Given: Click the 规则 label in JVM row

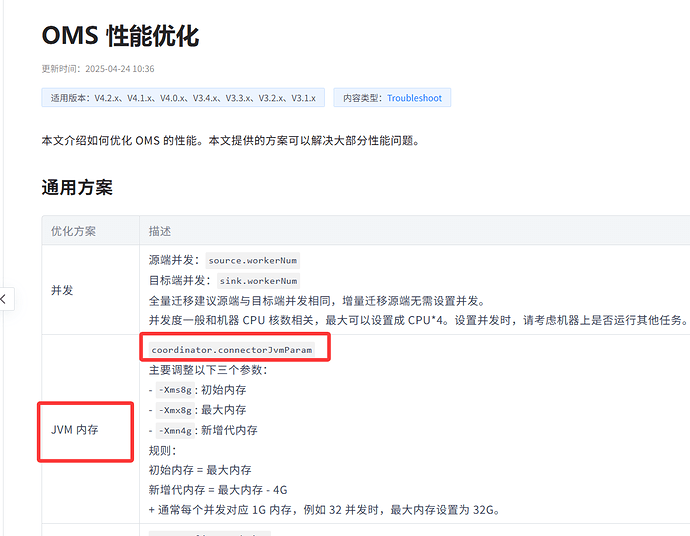Looking at the screenshot, I should pyautogui.click(x=162, y=450).
